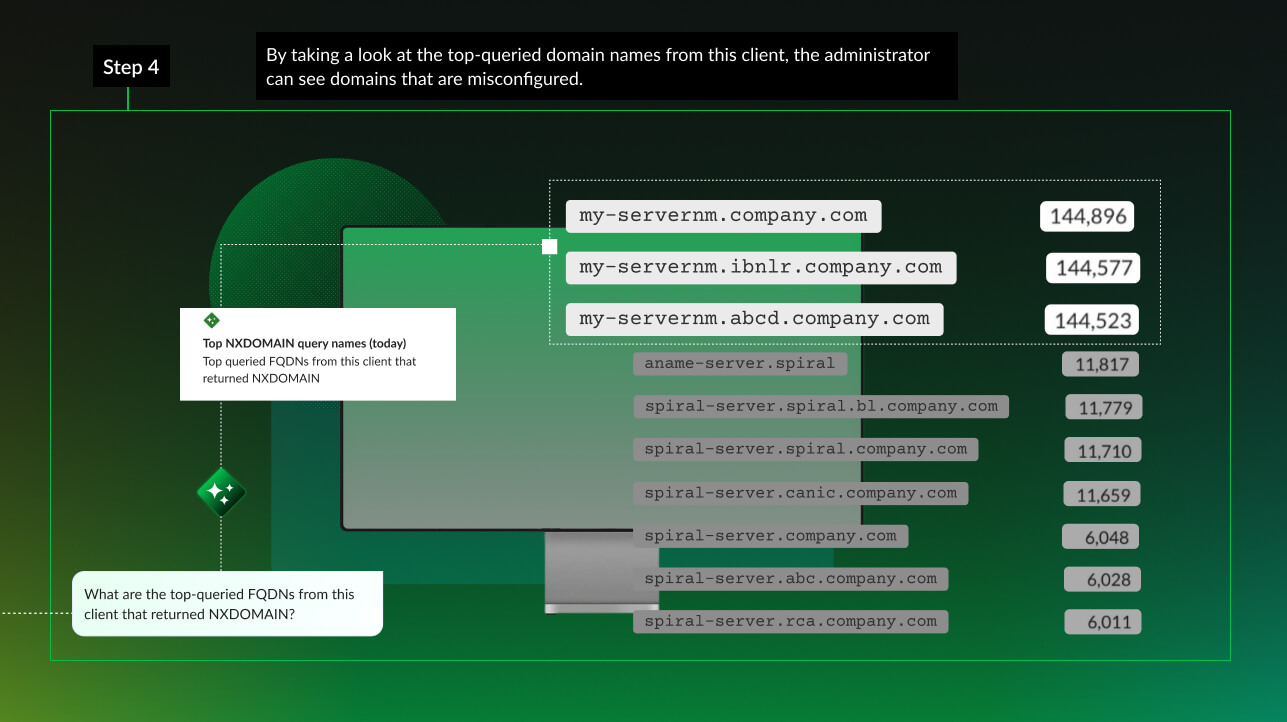Click the spiral-server.company.com entry
Screen dimensions: 1287x722
(771, 536)
